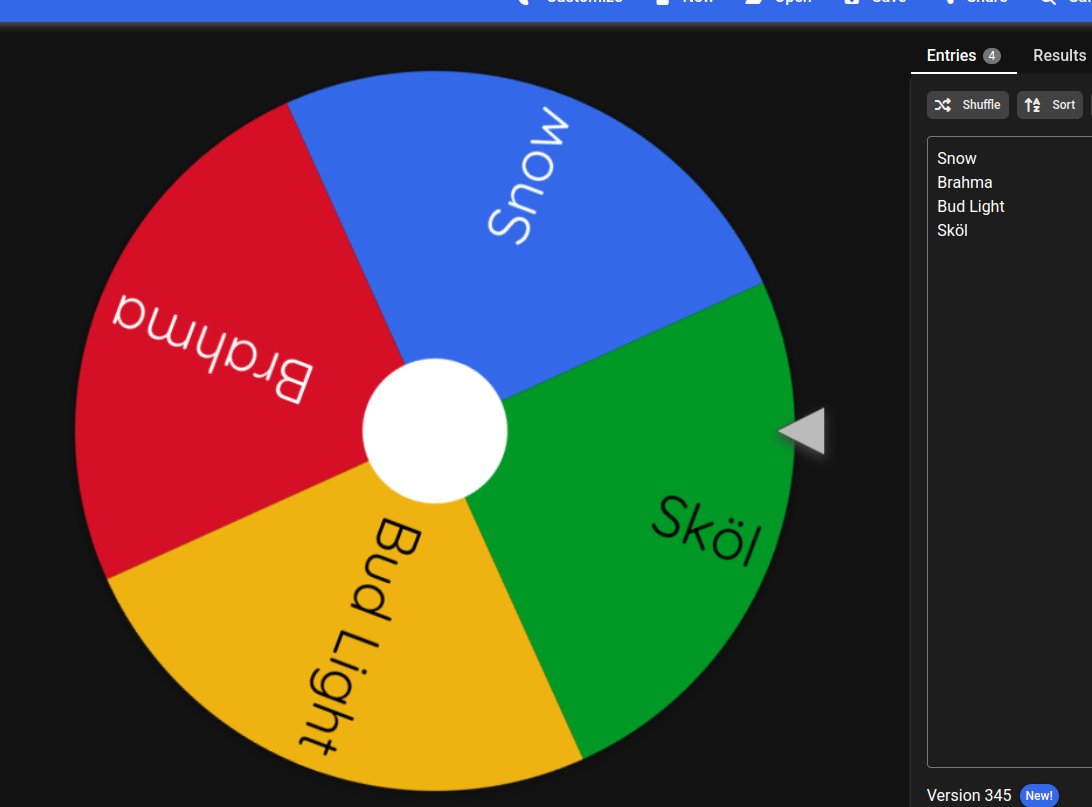The image size is (1092, 807).
Task: Click the "Sköl" line in the entries list
Action: 952,230
